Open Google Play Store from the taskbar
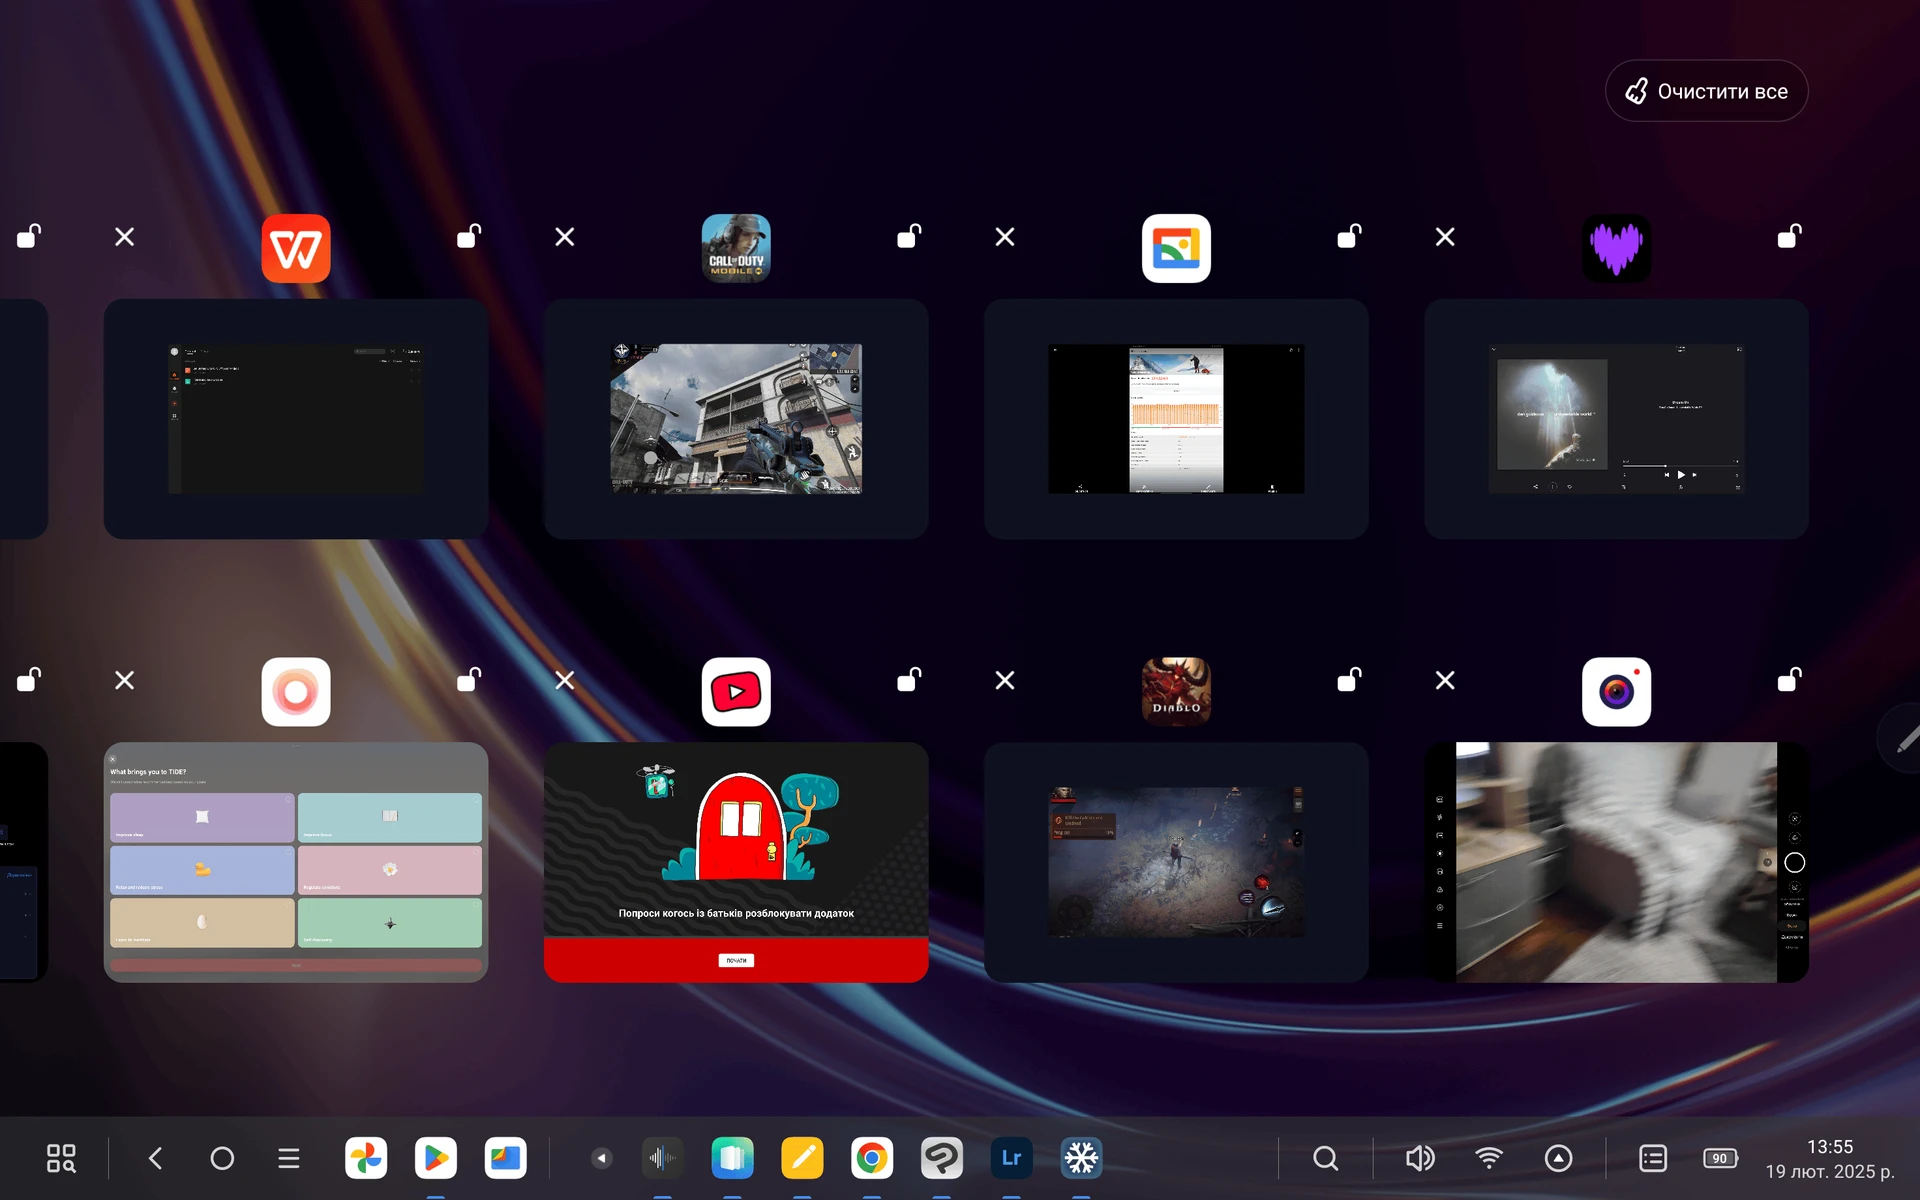The height and width of the screenshot is (1200, 1920). coord(436,1158)
